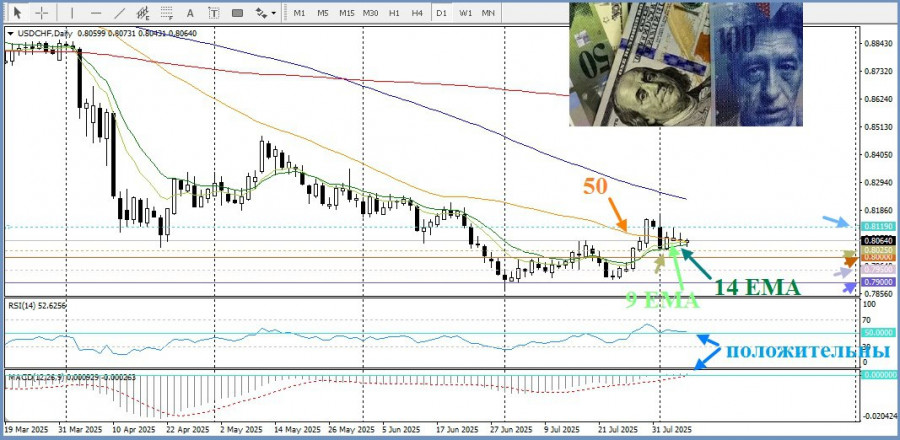Image resolution: width=900 pixels, height=440 pixels.
Task: Click the 0.85130 price scale value
Action: coord(879,127)
